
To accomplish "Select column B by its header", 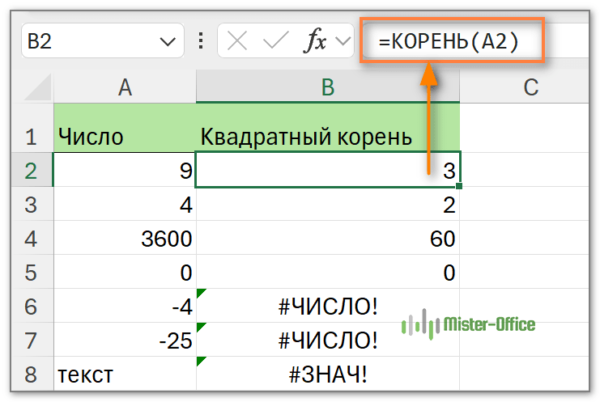I will point(328,88).
